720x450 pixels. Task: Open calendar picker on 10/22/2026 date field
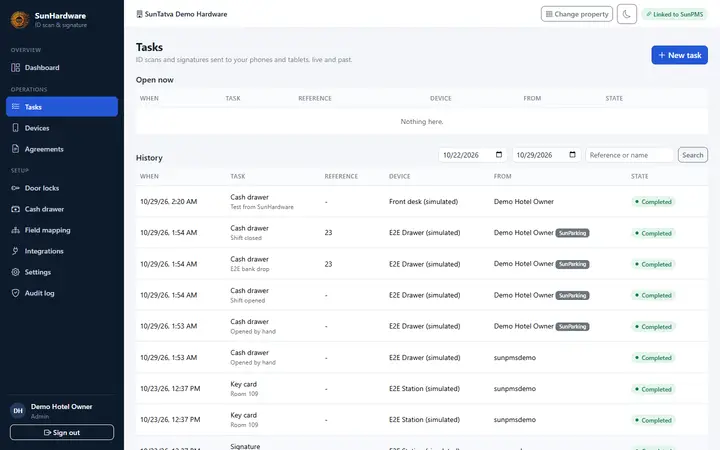click(x=499, y=155)
